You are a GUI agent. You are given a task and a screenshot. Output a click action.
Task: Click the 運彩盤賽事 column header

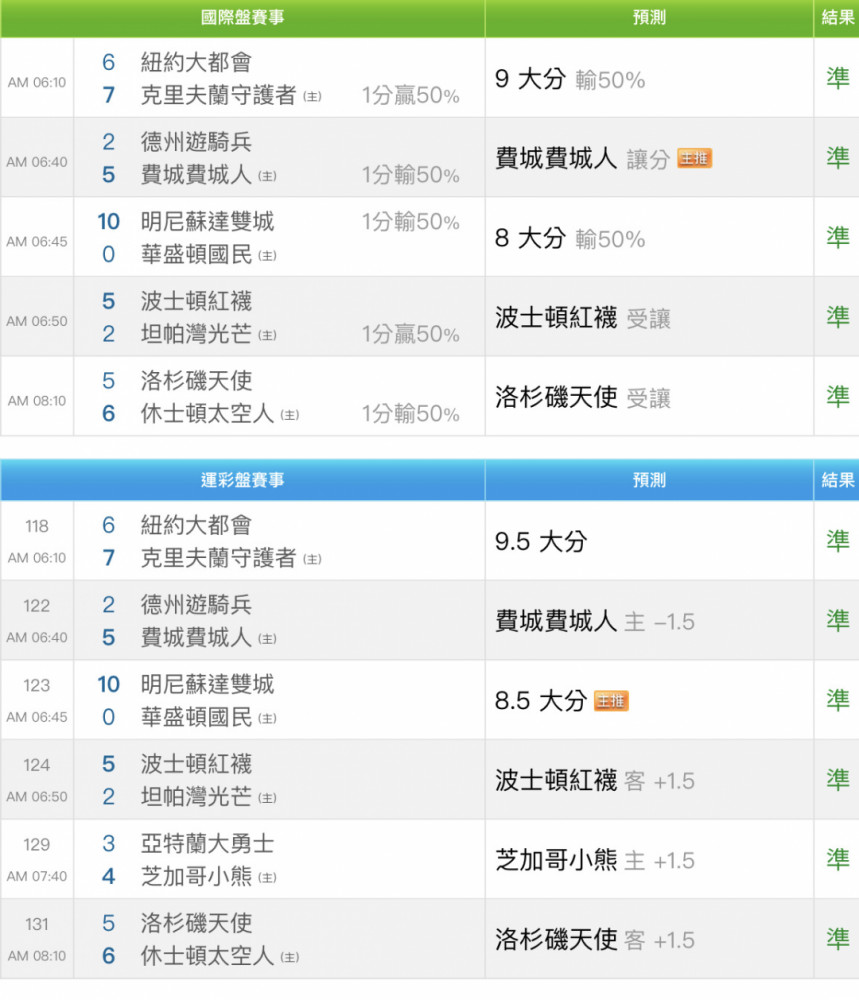[242, 480]
